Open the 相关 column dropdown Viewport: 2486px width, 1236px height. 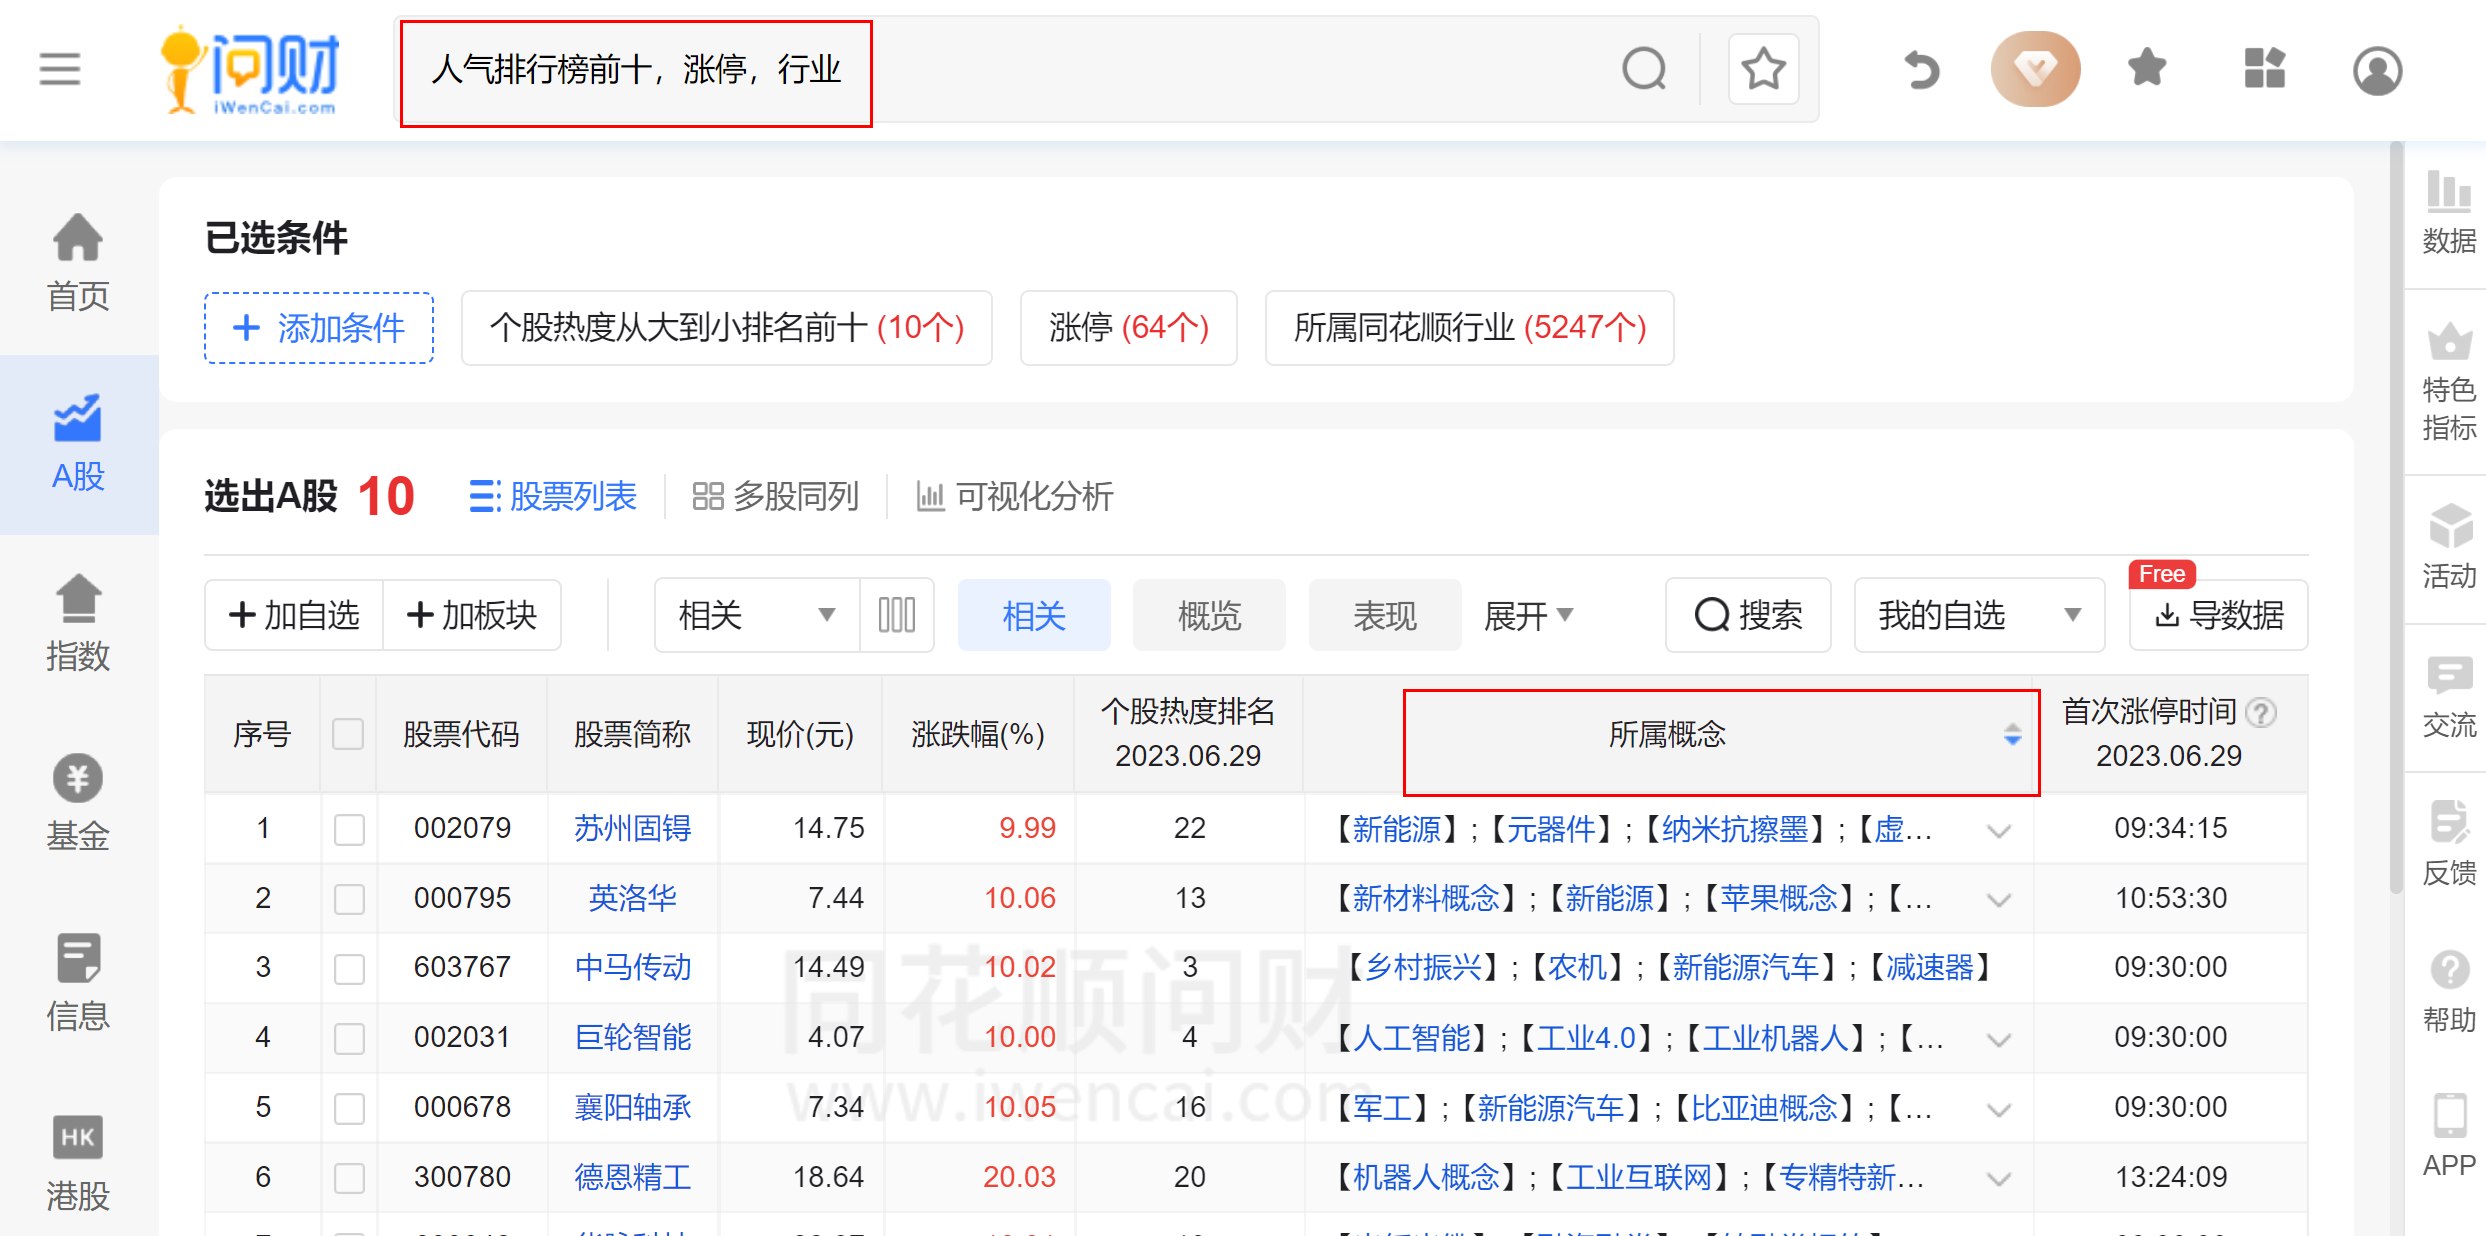coord(826,615)
